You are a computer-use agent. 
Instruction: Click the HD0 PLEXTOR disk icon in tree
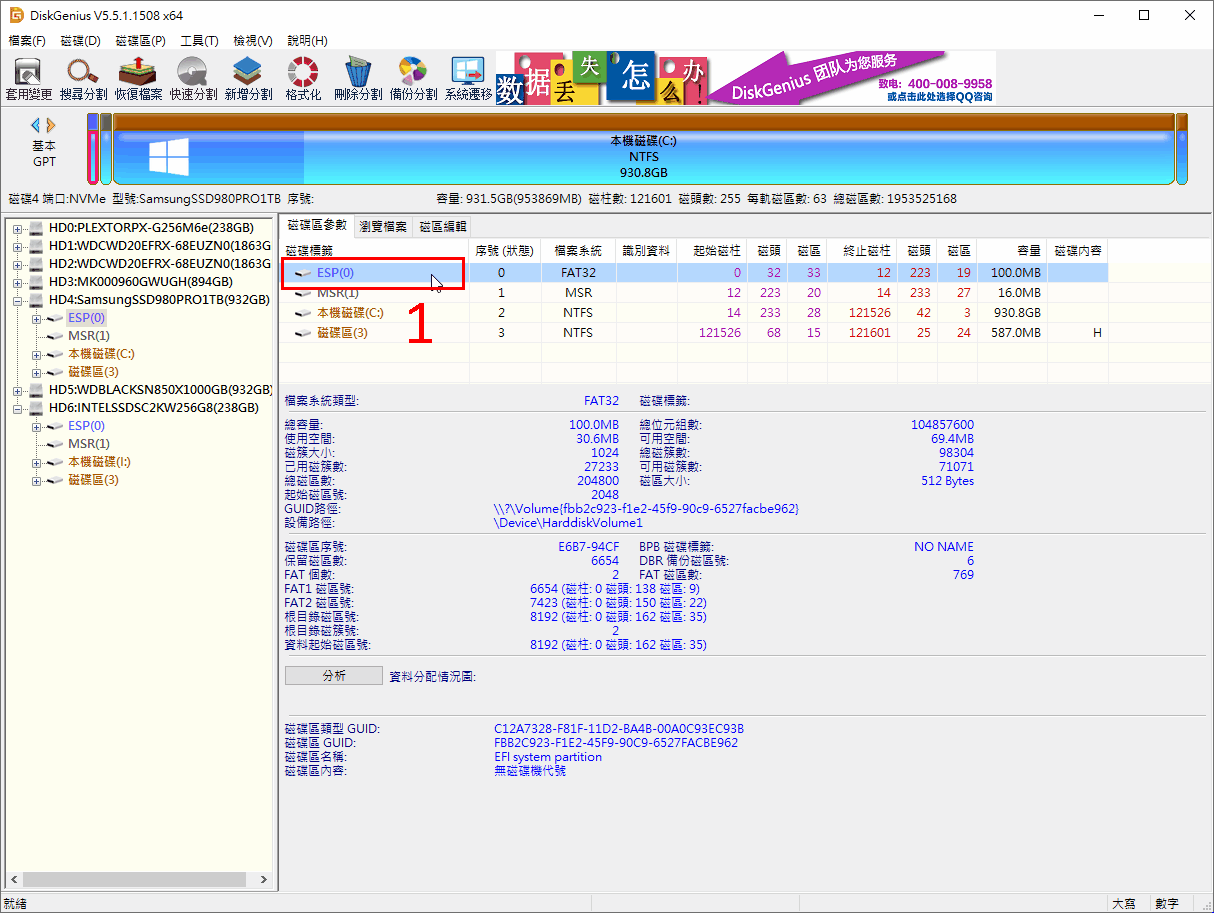pyautogui.click(x=37, y=228)
